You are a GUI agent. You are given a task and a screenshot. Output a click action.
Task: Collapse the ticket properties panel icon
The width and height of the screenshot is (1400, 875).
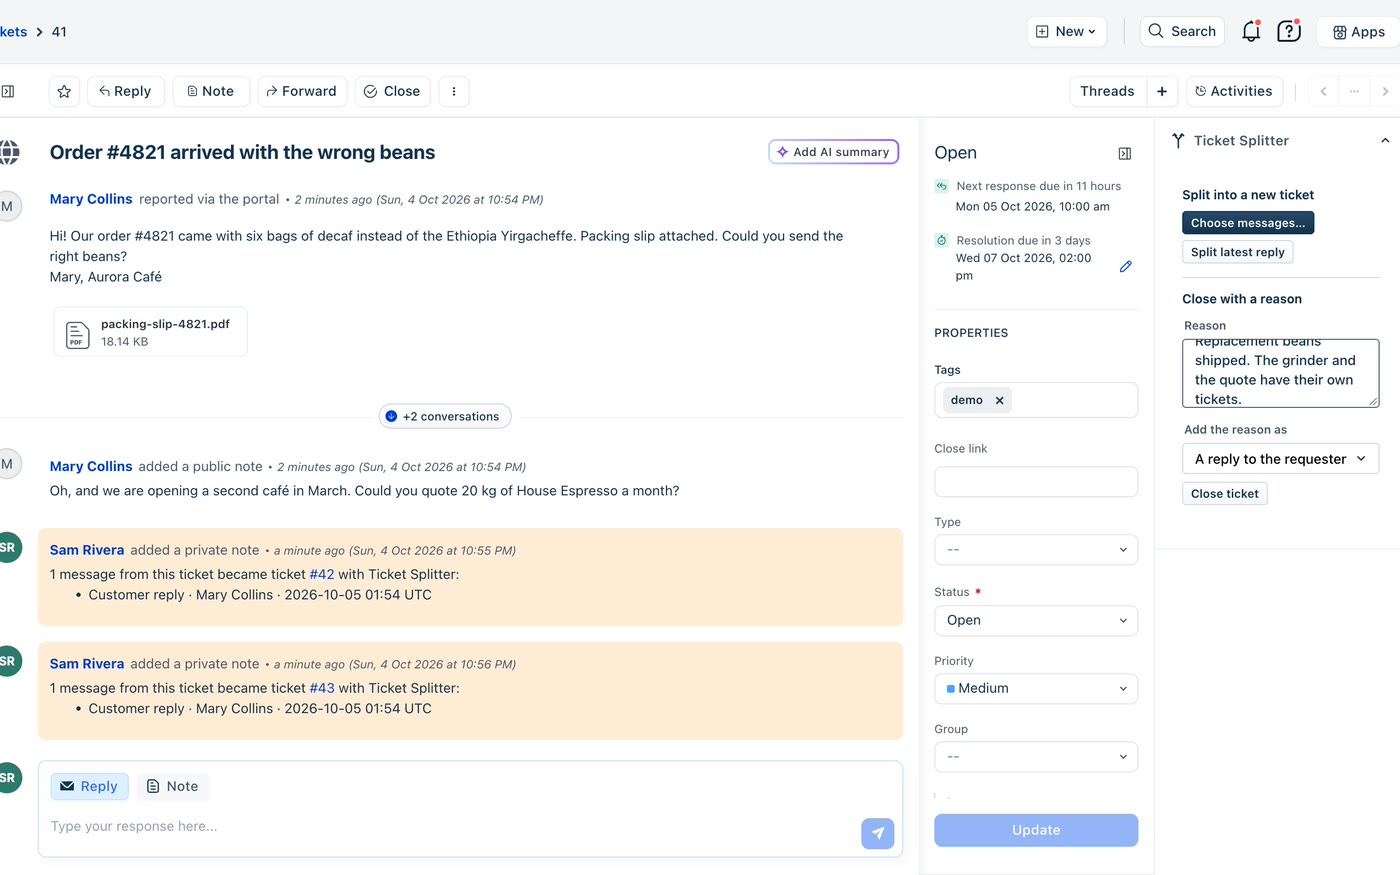point(1125,153)
